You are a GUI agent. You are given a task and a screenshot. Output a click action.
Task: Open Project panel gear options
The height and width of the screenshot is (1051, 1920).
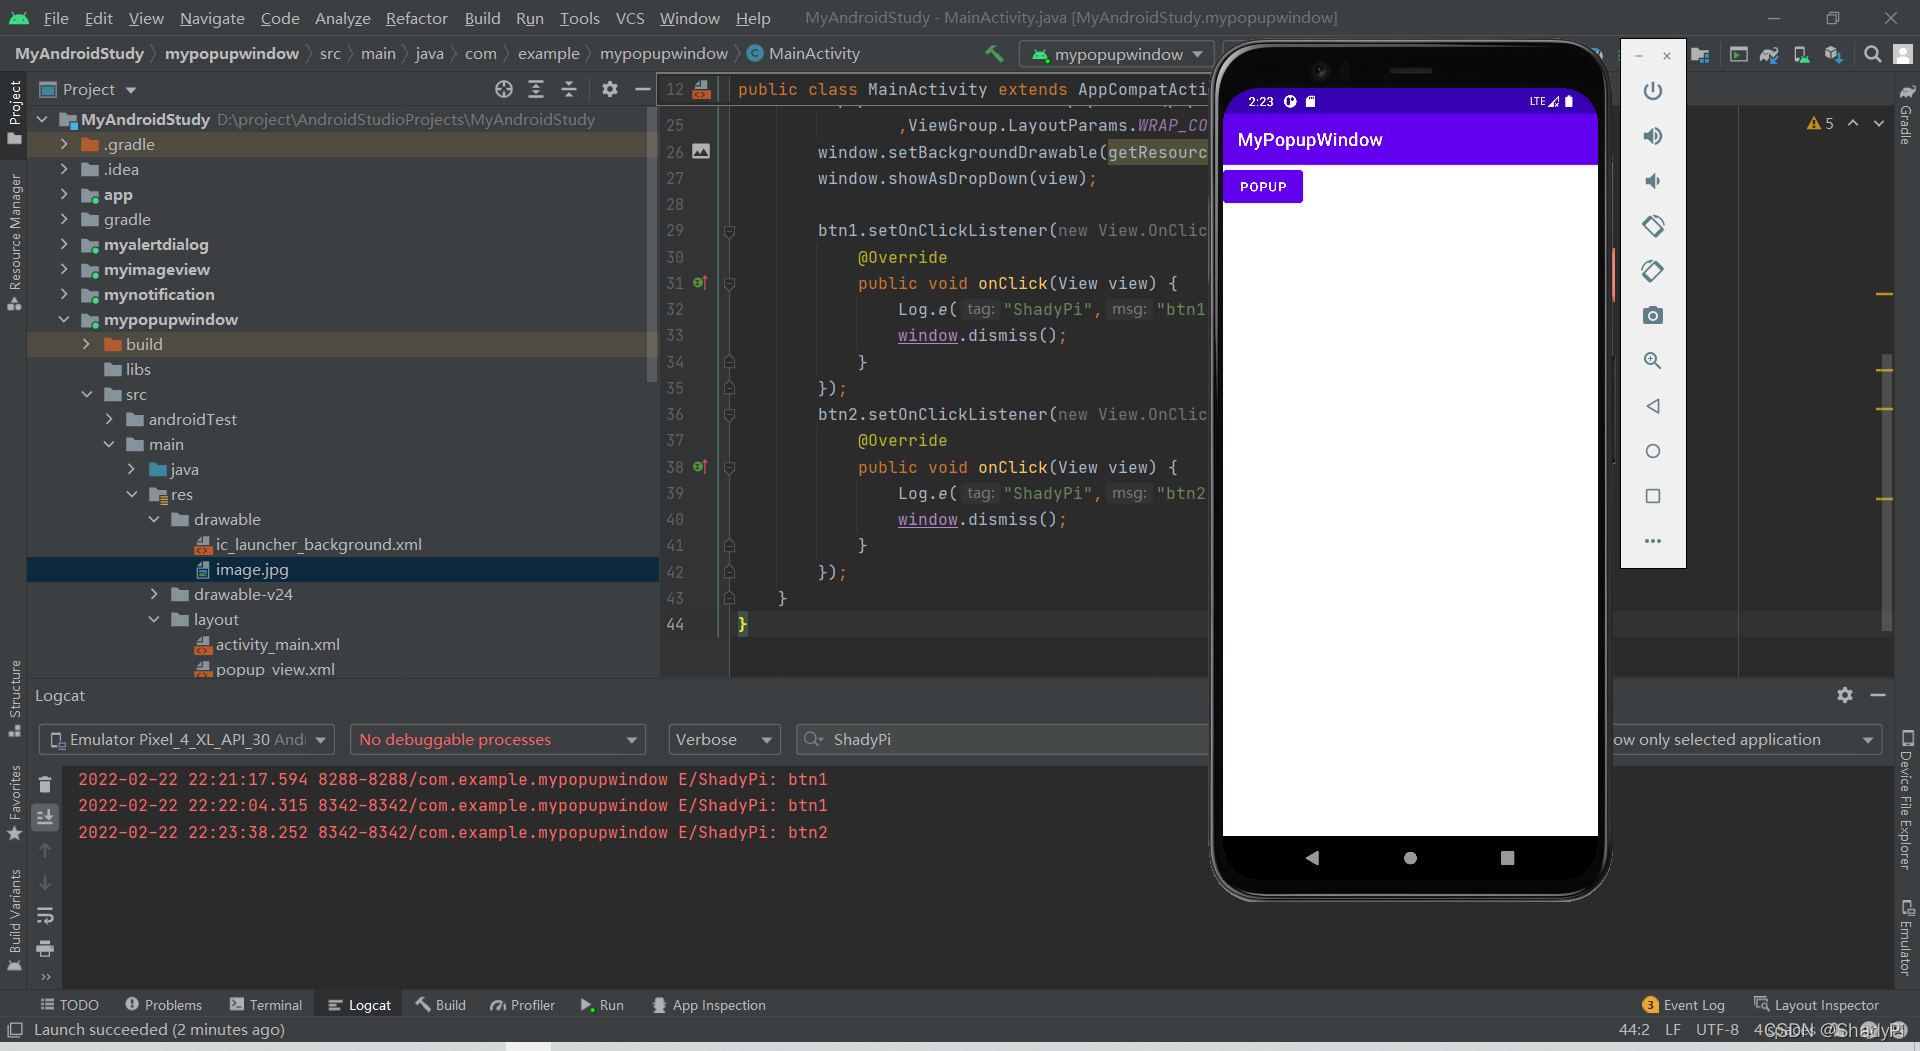coord(610,89)
